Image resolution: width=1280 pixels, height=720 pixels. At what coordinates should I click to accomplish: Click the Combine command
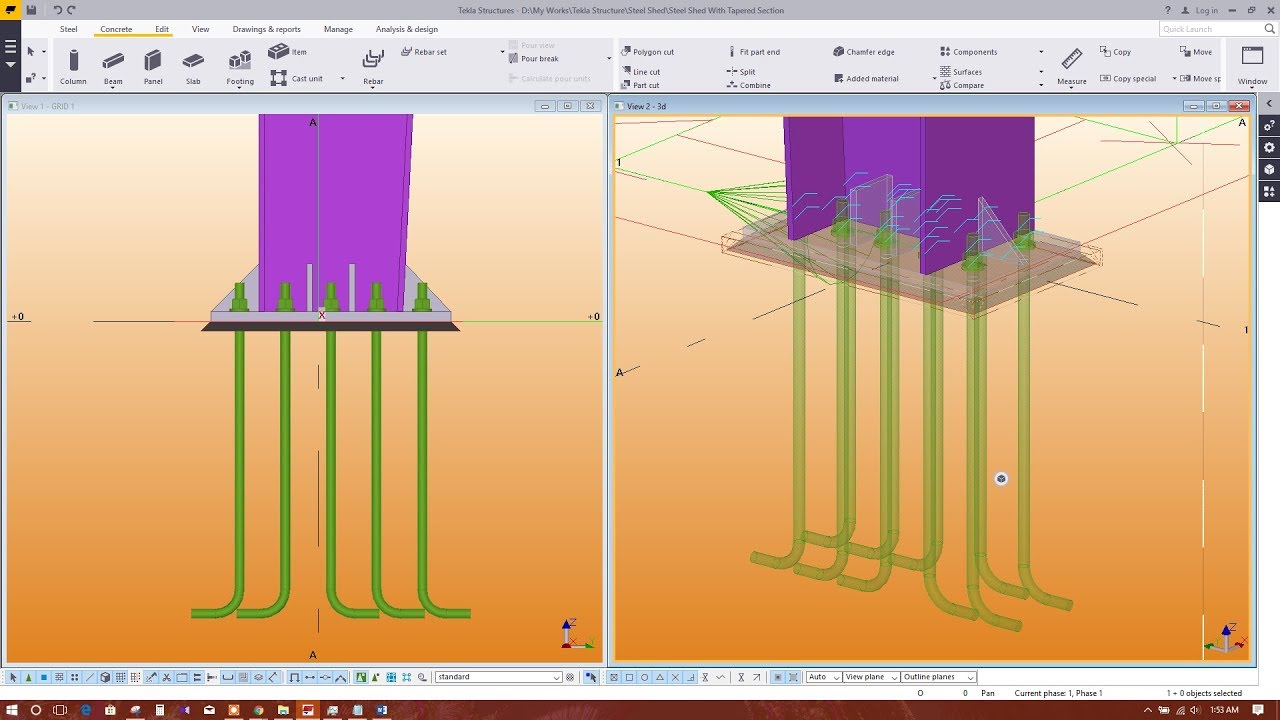(x=749, y=85)
